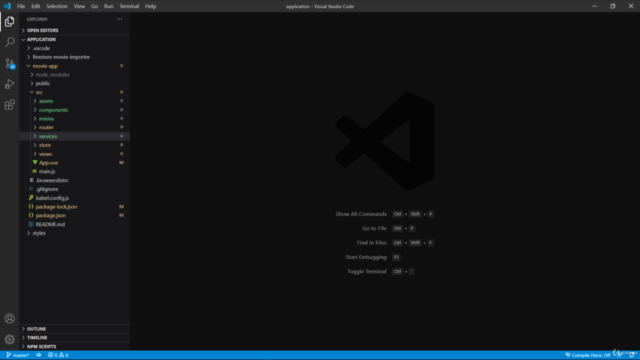Click the Start Debugging hint
Viewport: 640px width, 360px height.
coord(366,257)
